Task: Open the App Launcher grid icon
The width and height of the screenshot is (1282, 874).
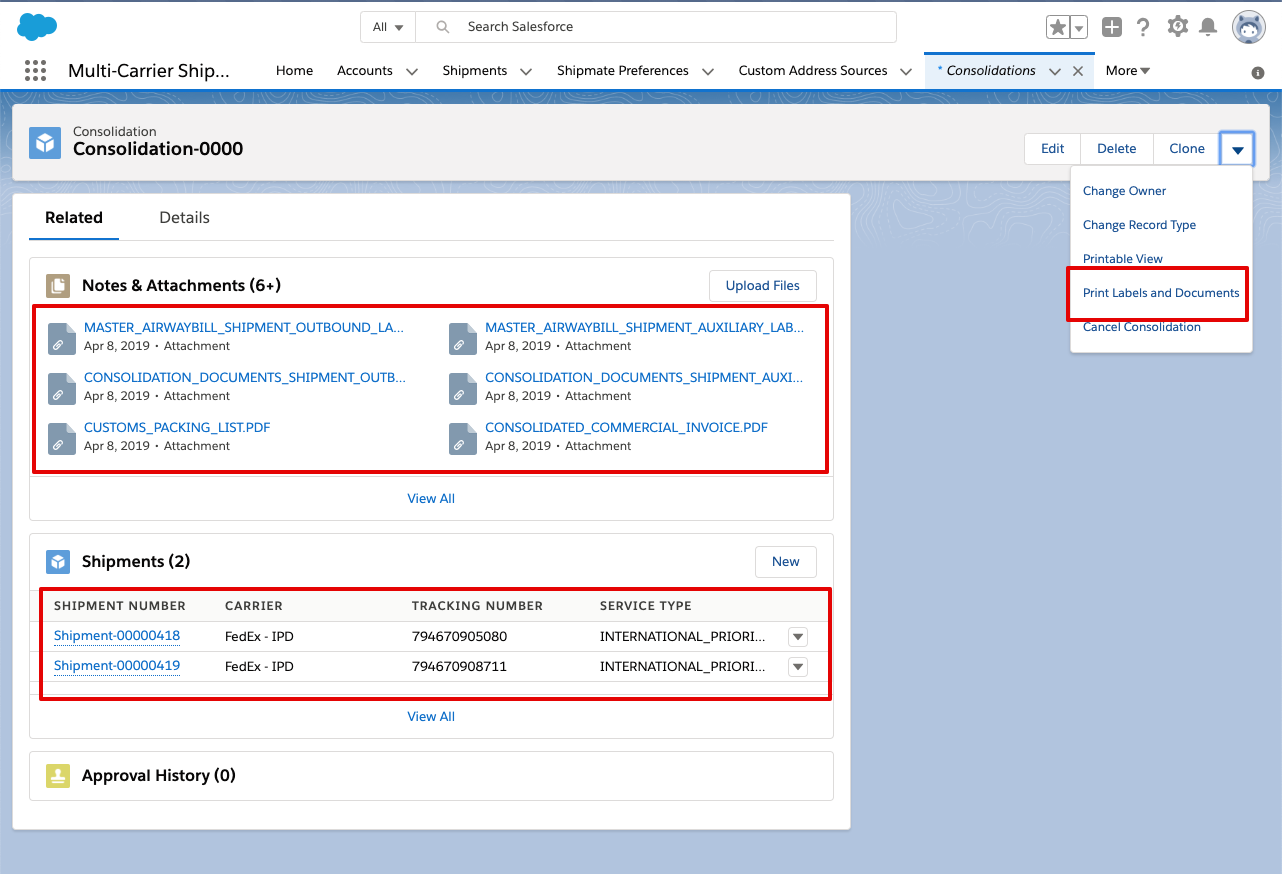Action: pyautogui.click(x=35, y=70)
